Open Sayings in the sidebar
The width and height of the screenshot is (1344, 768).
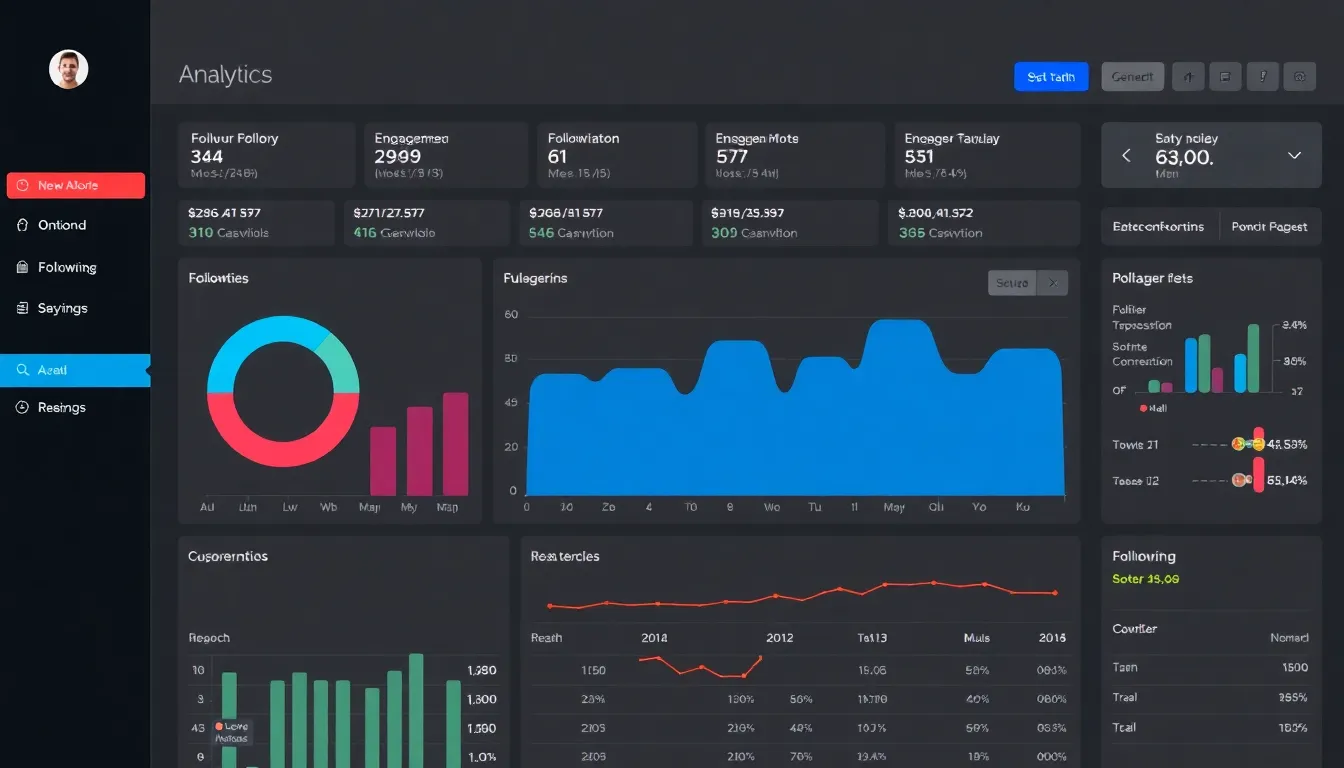[62, 309]
